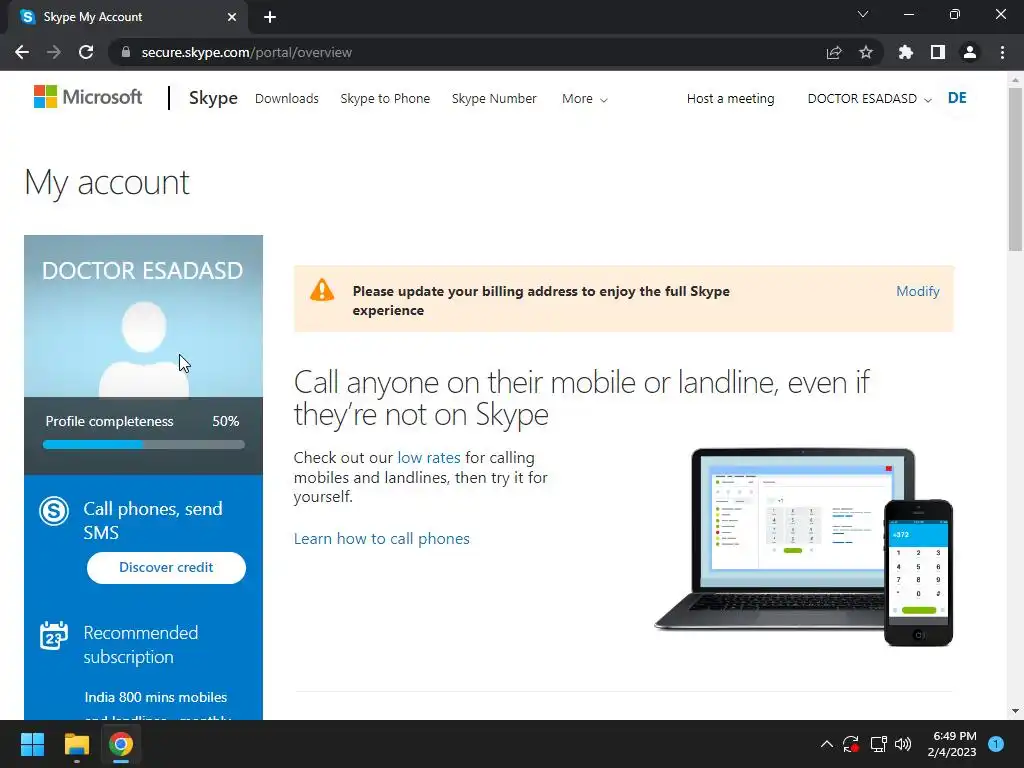Click the Skype brand link
This screenshot has width=1024, height=768.
coord(213,98)
